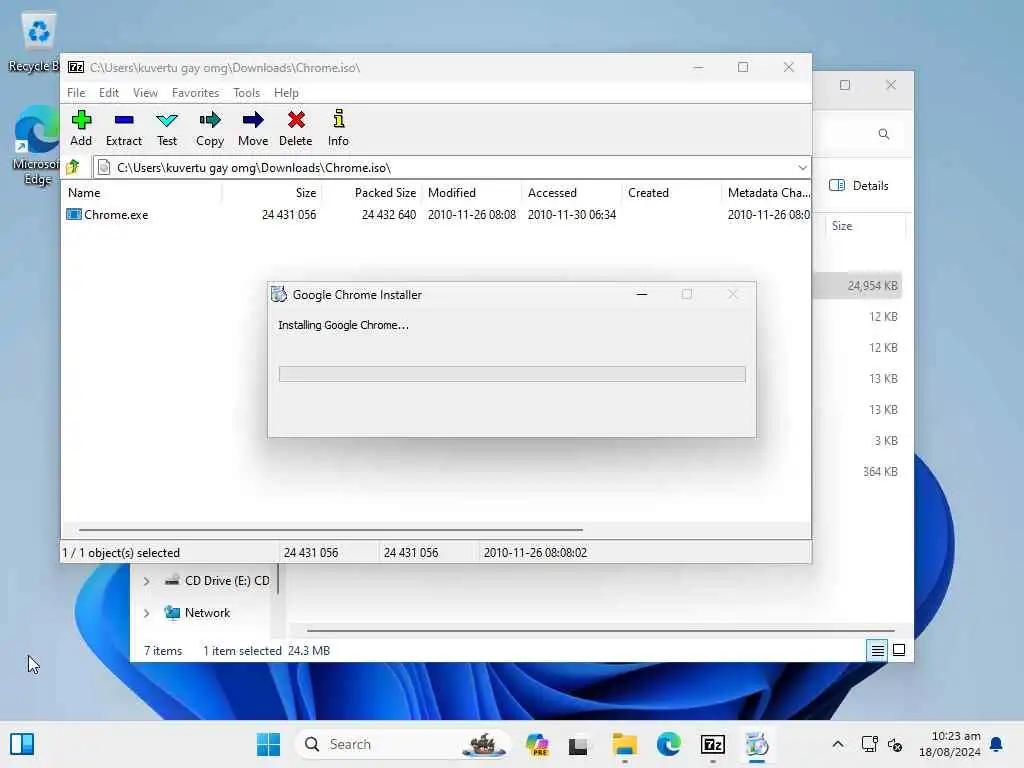The image size is (1024, 768).
Task: Show hidden system tray icons chevron
Action: [x=838, y=744]
